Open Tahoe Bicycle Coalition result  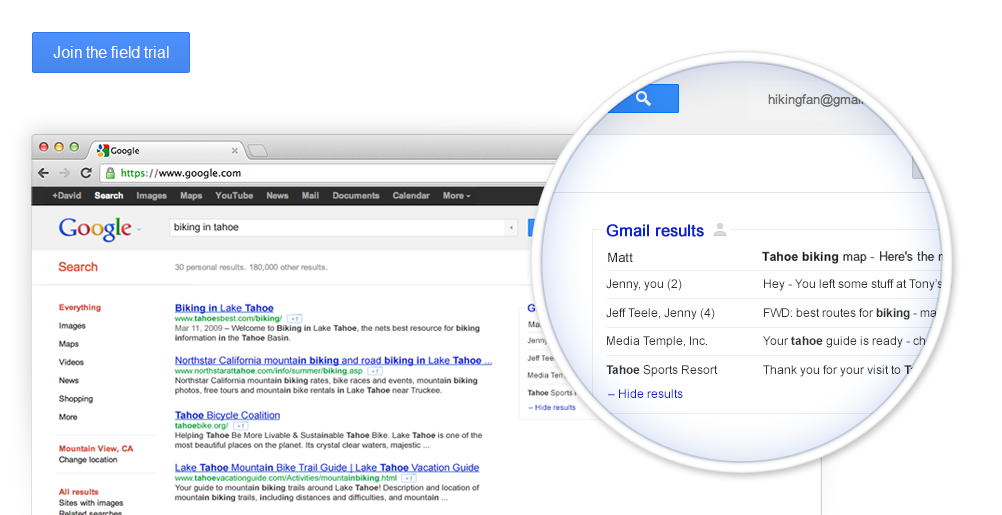pos(227,415)
